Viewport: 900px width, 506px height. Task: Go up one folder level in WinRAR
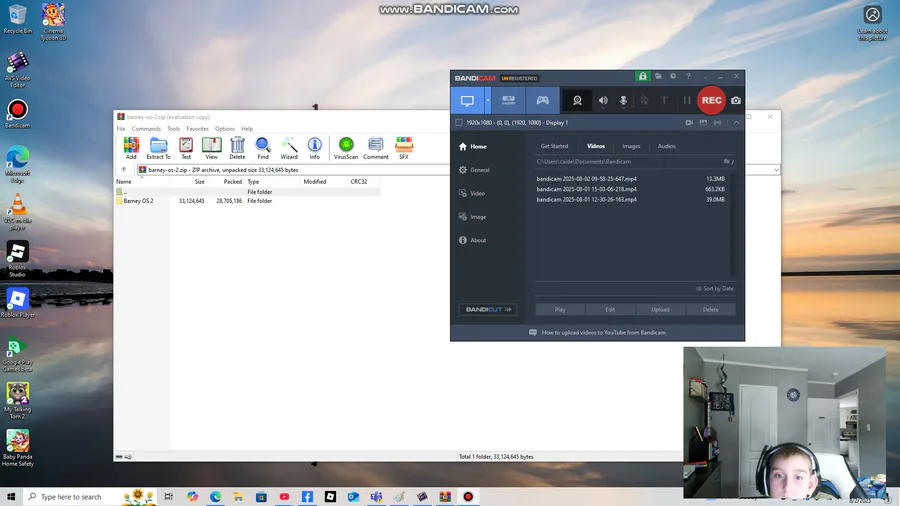click(123, 170)
